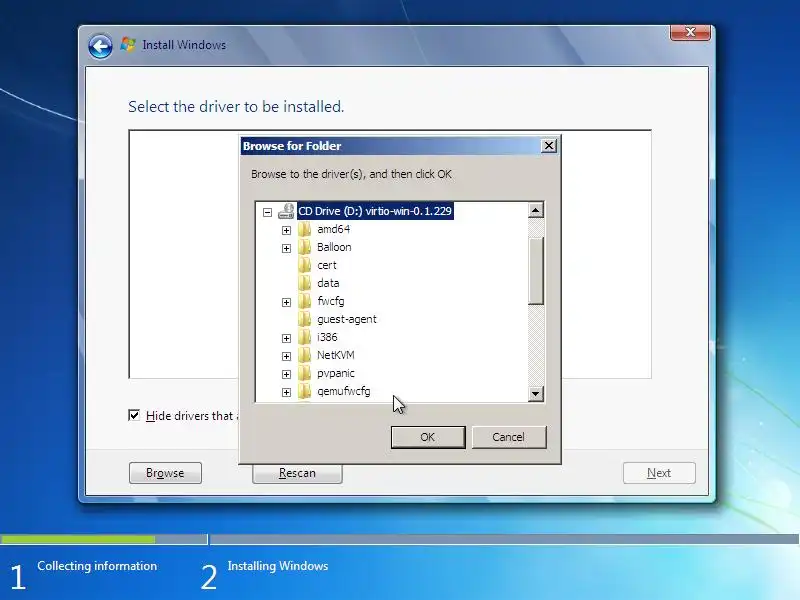Expand the qemufwcfg folder node
This screenshot has height=600, width=800.
(286, 392)
